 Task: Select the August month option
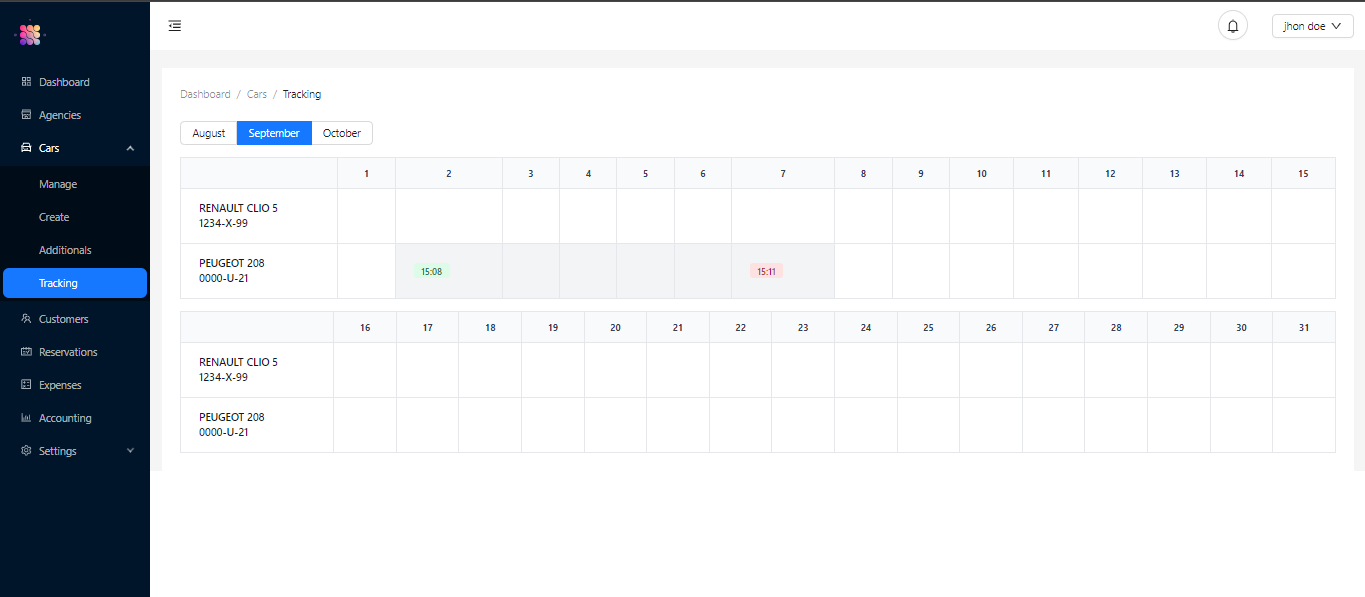pyautogui.click(x=209, y=133)
